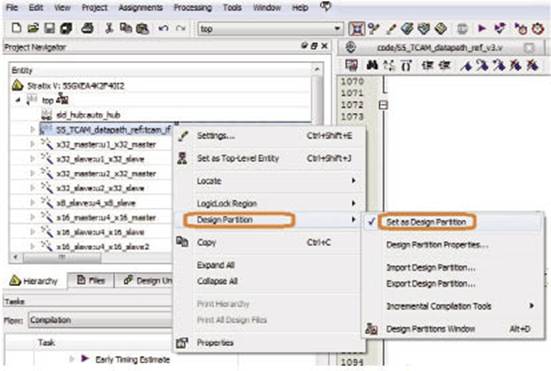
Task: Choose Design Partition Properties... entry
Action: 437,245
